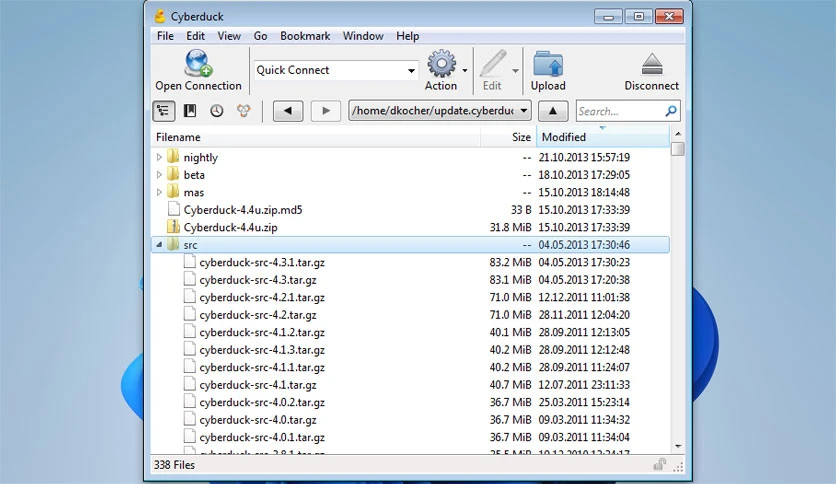Select cyberduck-src-4.2.1.tar.gz file name
The width and height of the screenshot is (836, 484).
click(x=262, y=297)
